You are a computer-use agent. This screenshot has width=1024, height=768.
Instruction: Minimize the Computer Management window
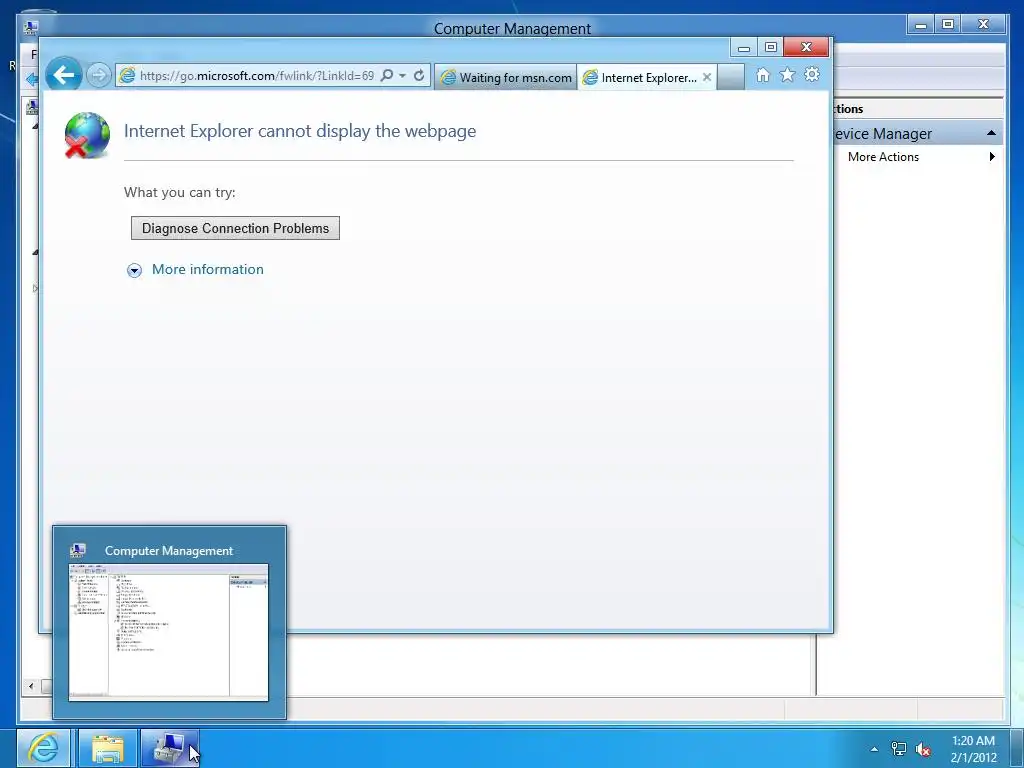pyautogui.click(x=921, y=25)
